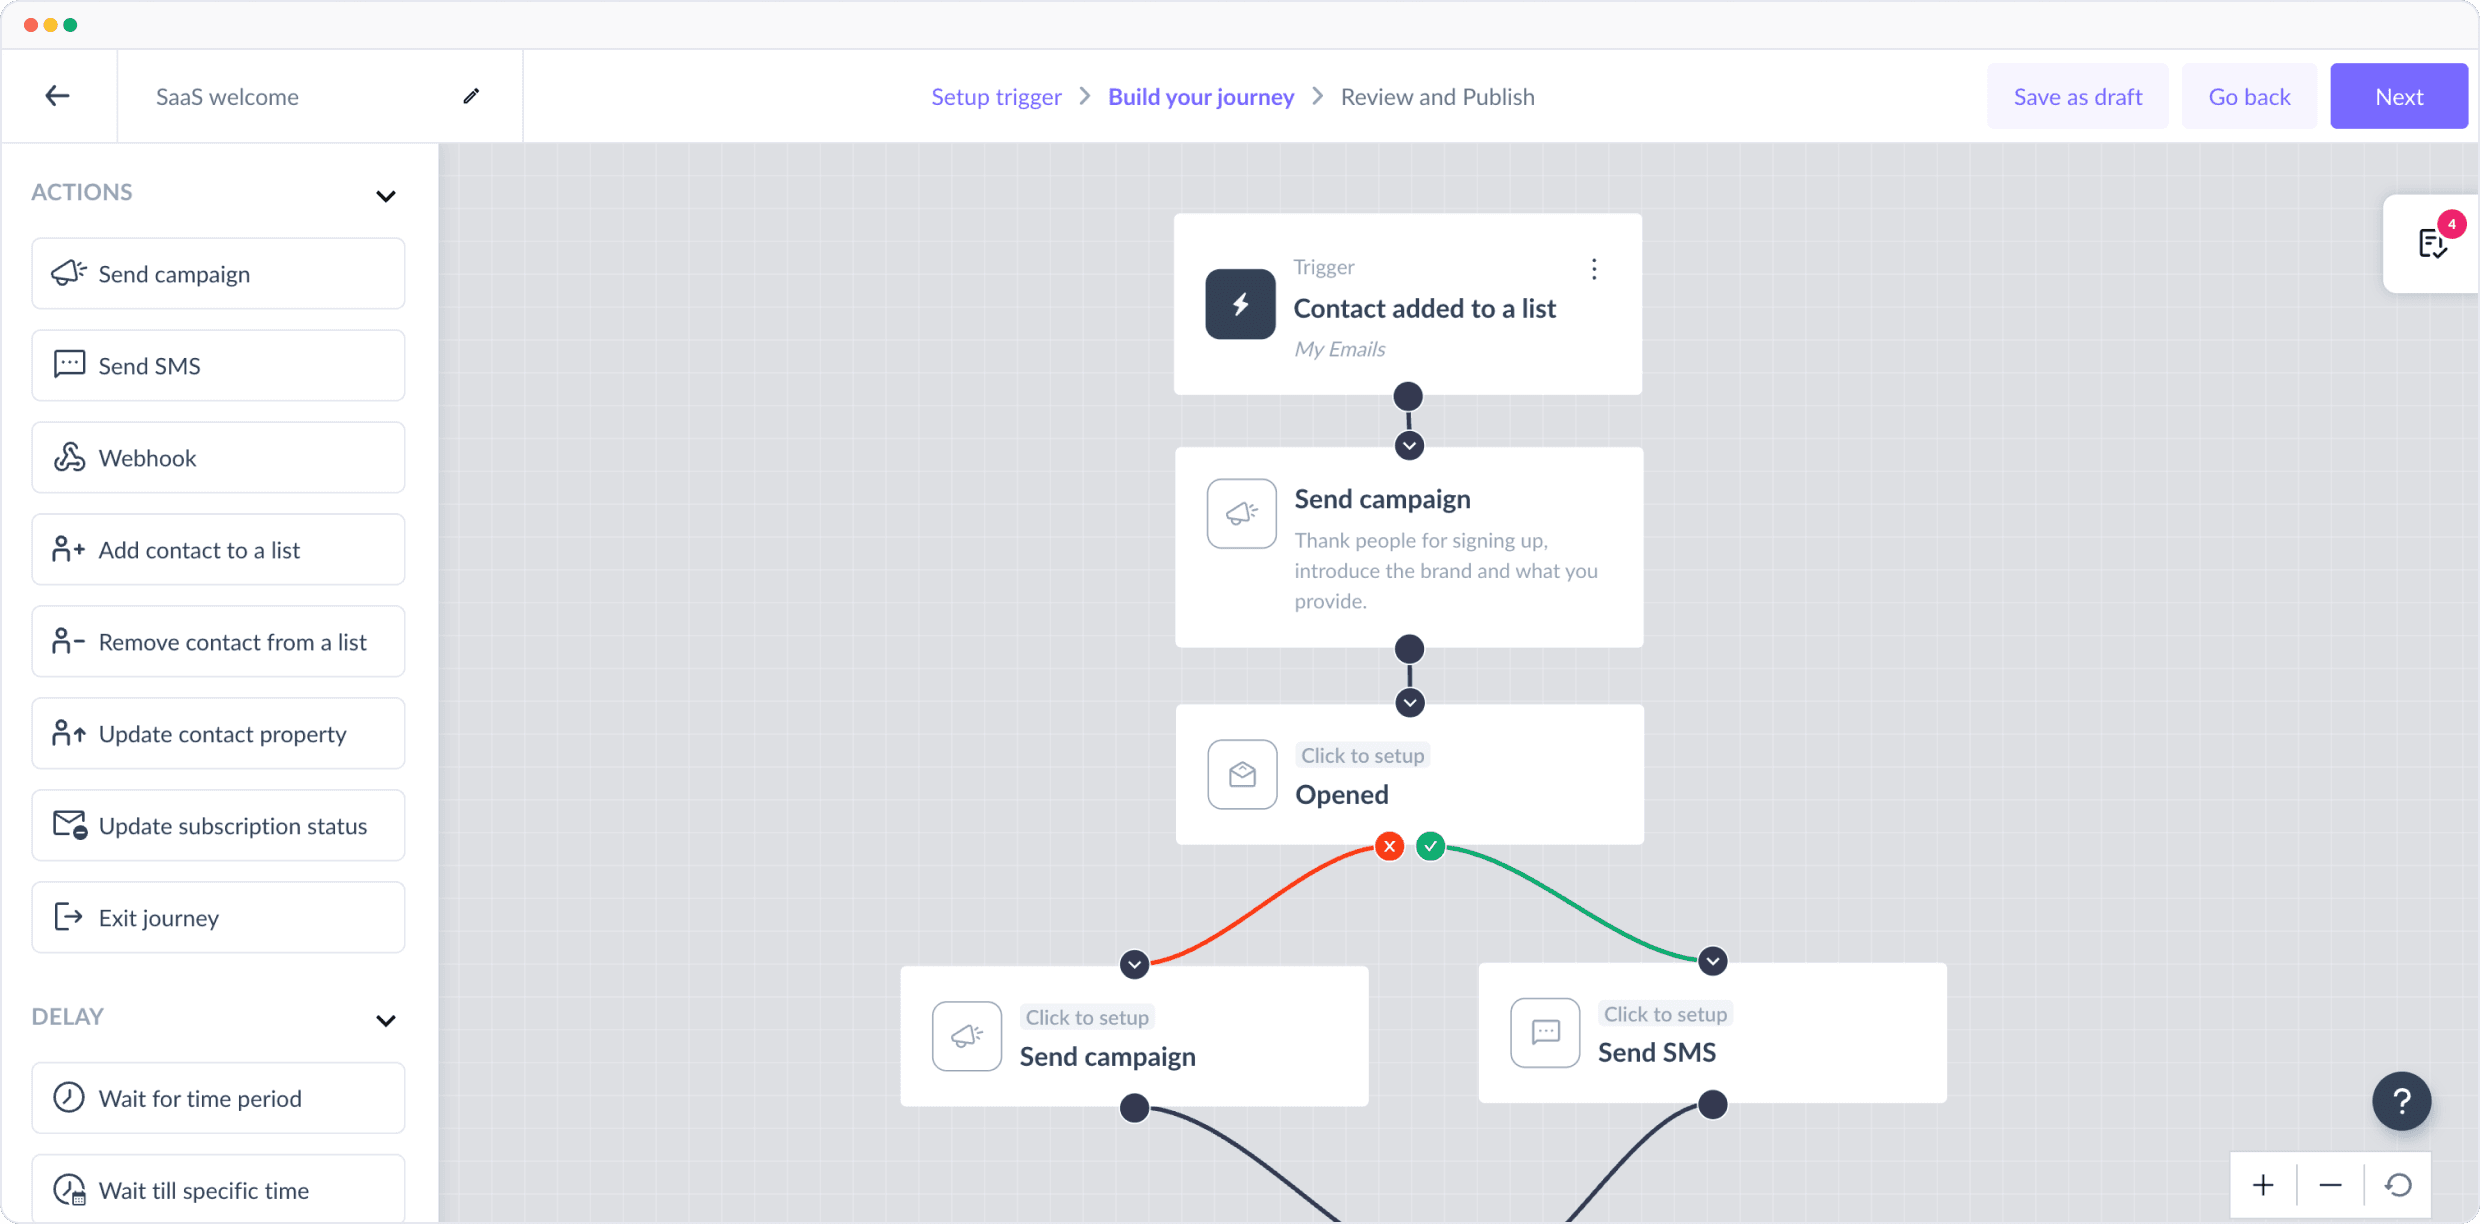This screenshot has width=2480, height=1224.
Task: Select the green Yes branch connector
Action: pos(1431,846)
